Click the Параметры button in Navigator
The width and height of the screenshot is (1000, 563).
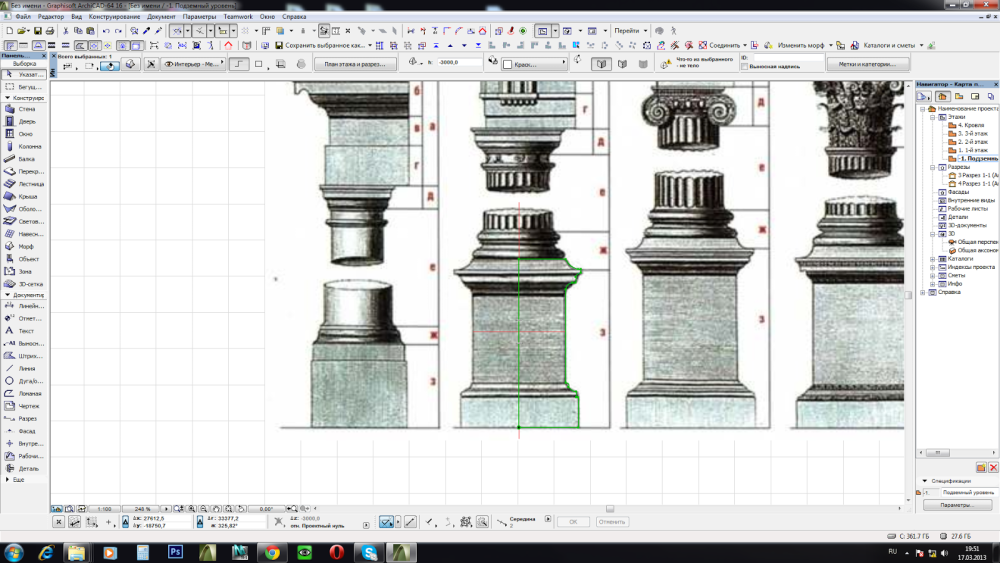pos(957,506)
